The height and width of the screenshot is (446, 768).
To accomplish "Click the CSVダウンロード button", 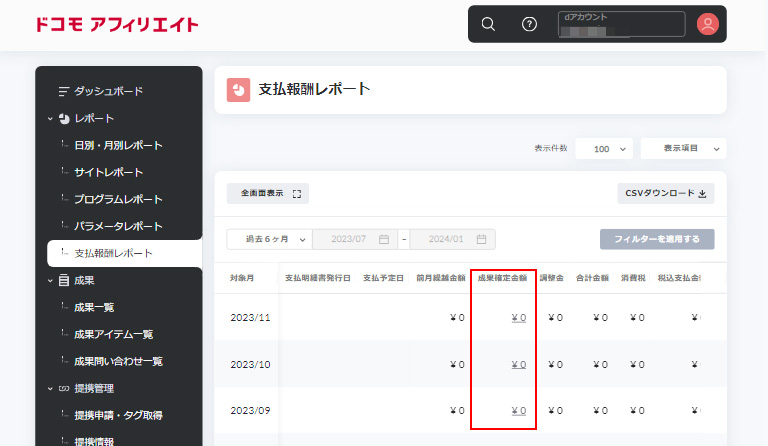I will point(665,193).
